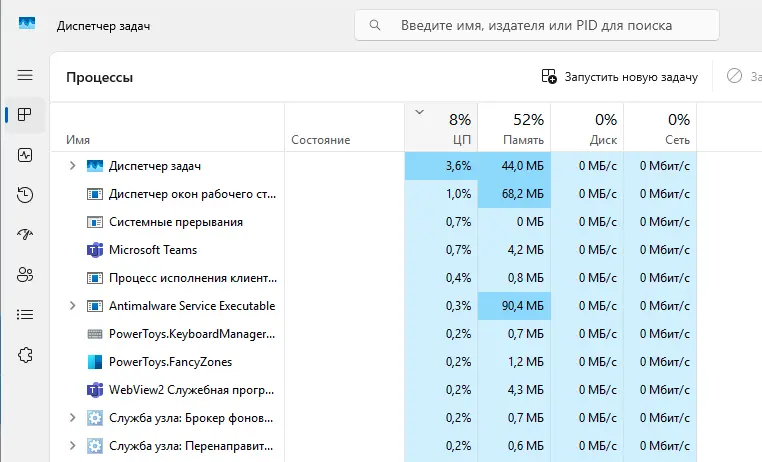The height and width of the screenshot is (462, 762).
Task: Open the Performance sidebar icon
Action: [x=25, y=155]
